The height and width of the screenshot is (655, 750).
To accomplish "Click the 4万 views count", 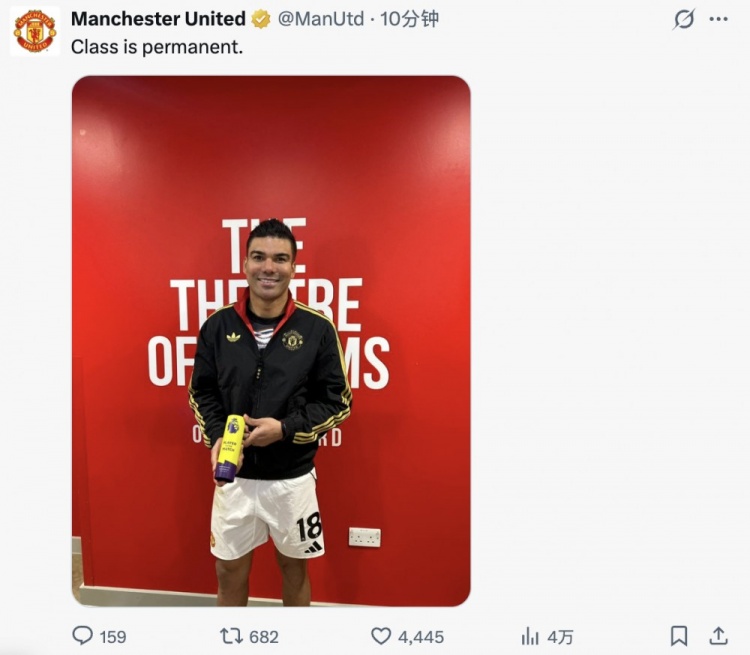I will click(560, 637).
